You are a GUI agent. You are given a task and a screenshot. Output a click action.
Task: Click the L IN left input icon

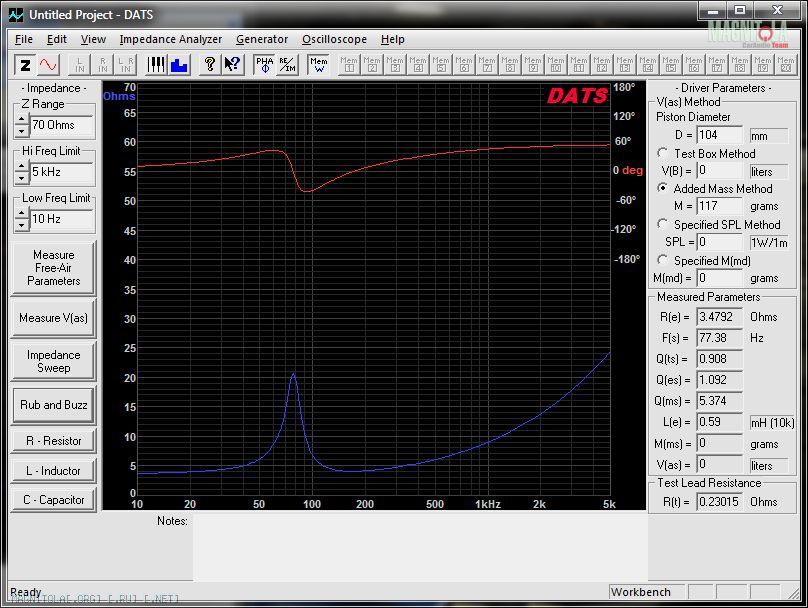coord(80,65)
